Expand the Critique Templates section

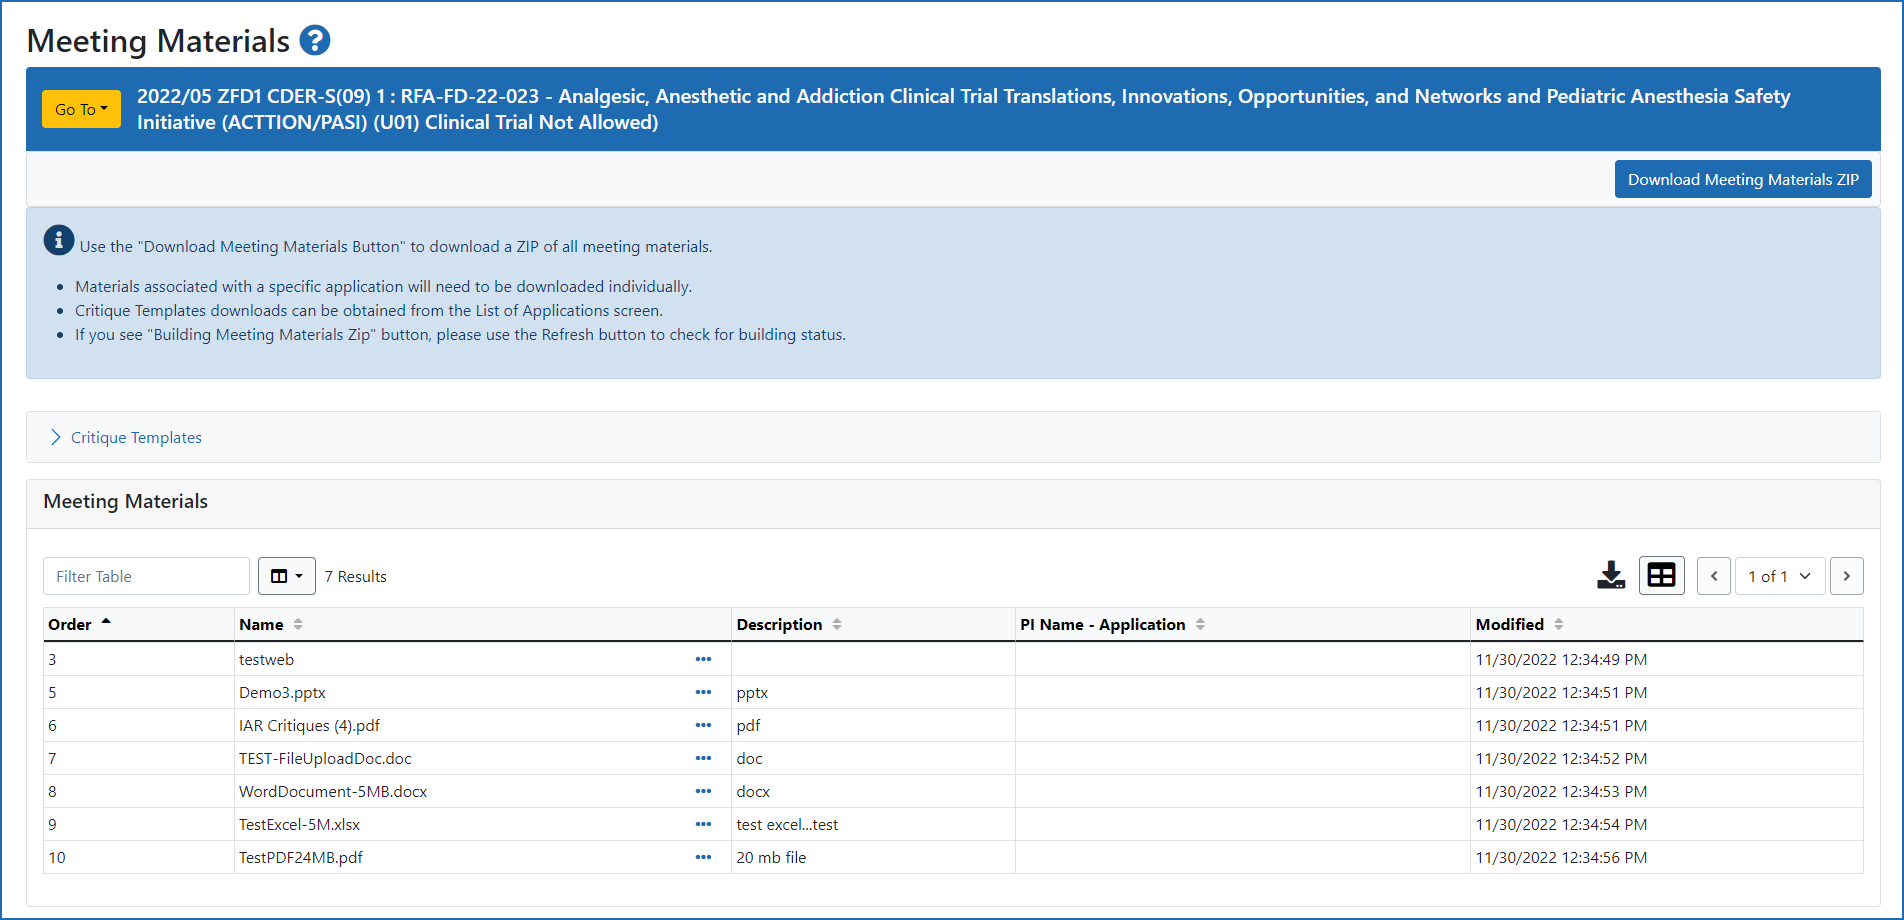(126, 437)
